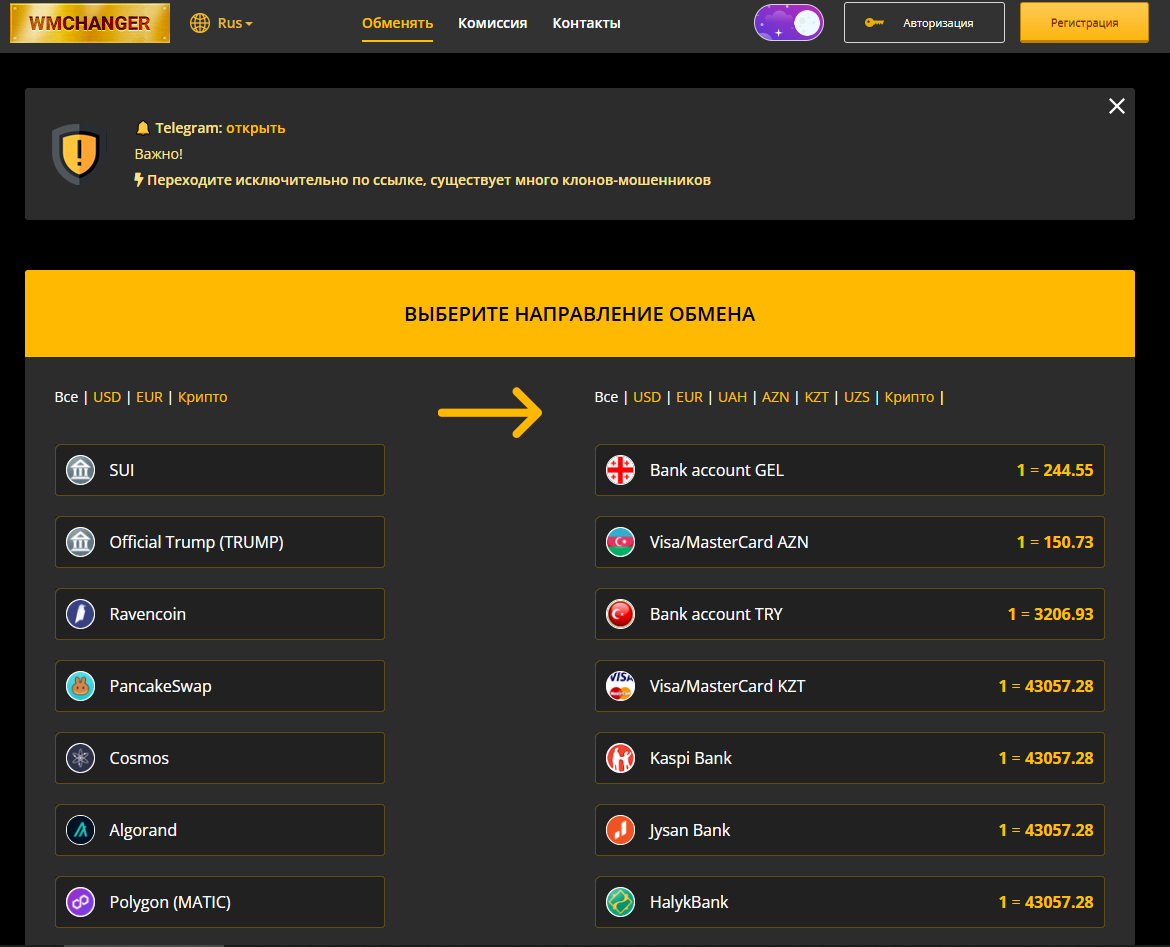Filter the right list by Крипто
This screenshot has height=947, width=1170.
909,397
